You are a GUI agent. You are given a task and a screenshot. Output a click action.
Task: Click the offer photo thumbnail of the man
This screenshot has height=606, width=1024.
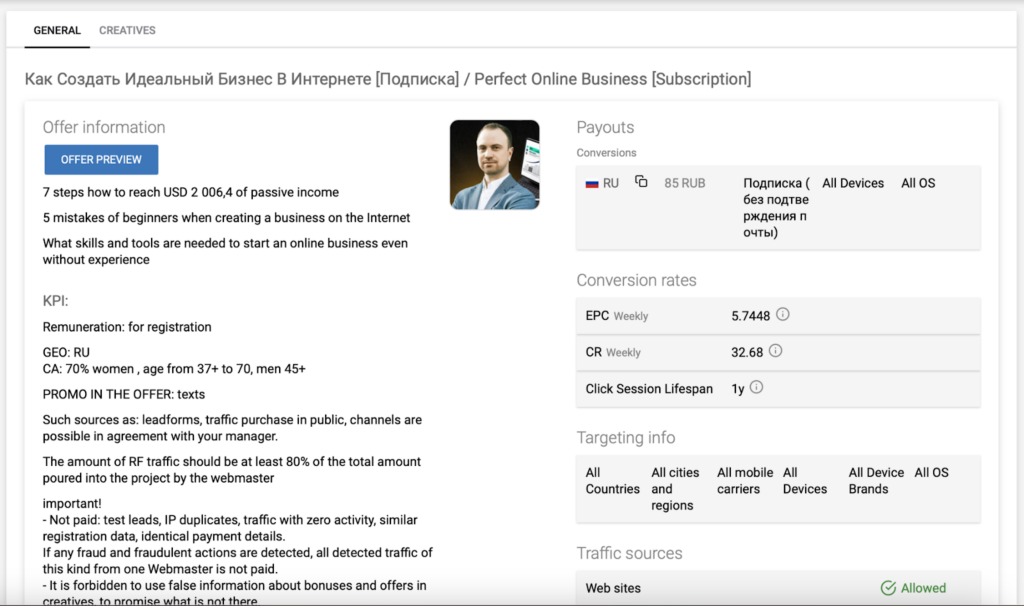pyautogui.click(x=494, y=165)
